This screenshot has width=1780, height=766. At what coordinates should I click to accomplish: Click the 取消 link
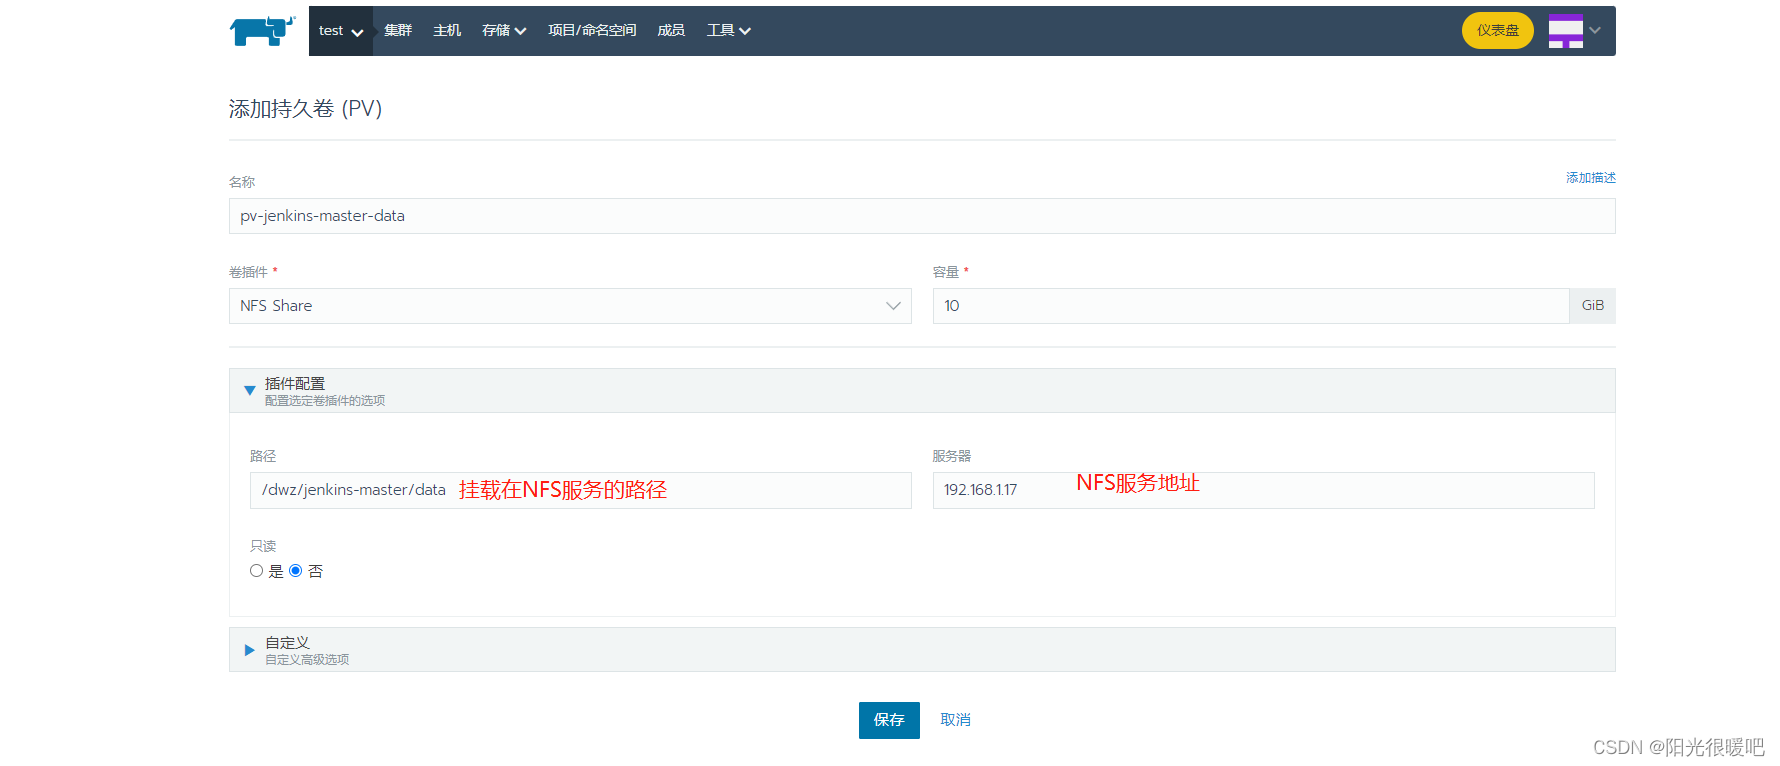(x=955, y=720)
